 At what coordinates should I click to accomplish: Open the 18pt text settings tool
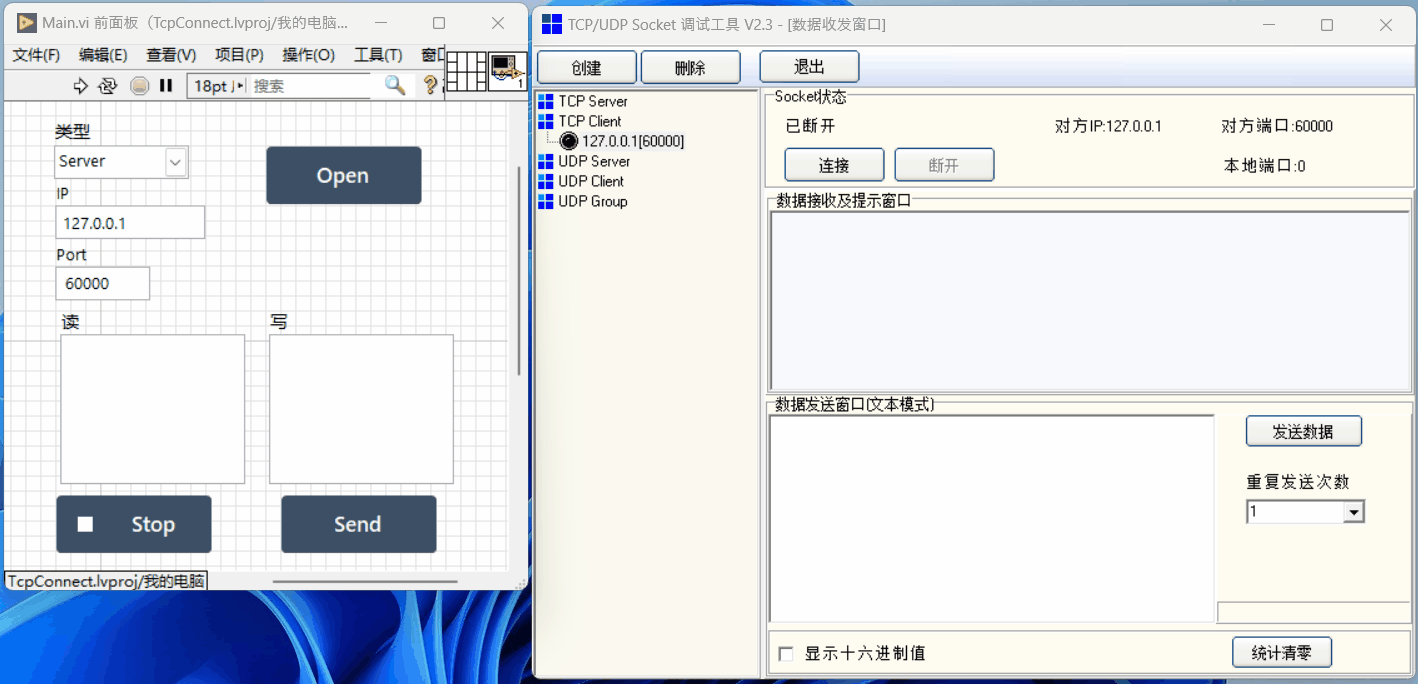[x=212, y=85]
